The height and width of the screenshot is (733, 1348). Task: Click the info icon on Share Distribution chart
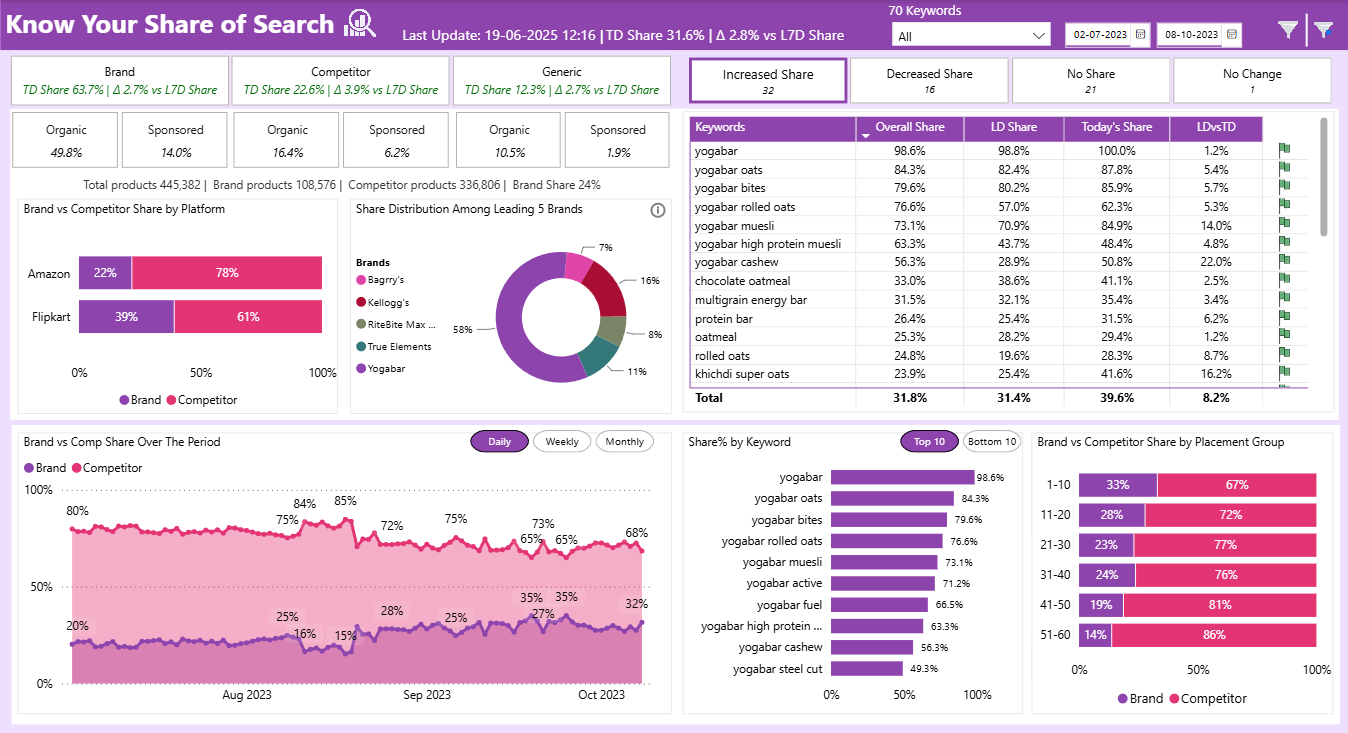pos(657,210)
